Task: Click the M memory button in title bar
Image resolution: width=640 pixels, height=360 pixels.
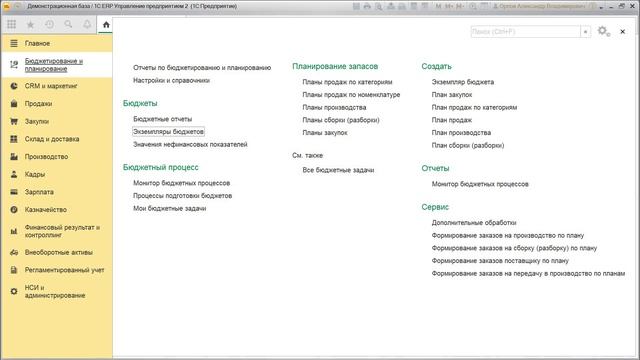Action: [x=438, y=7]
